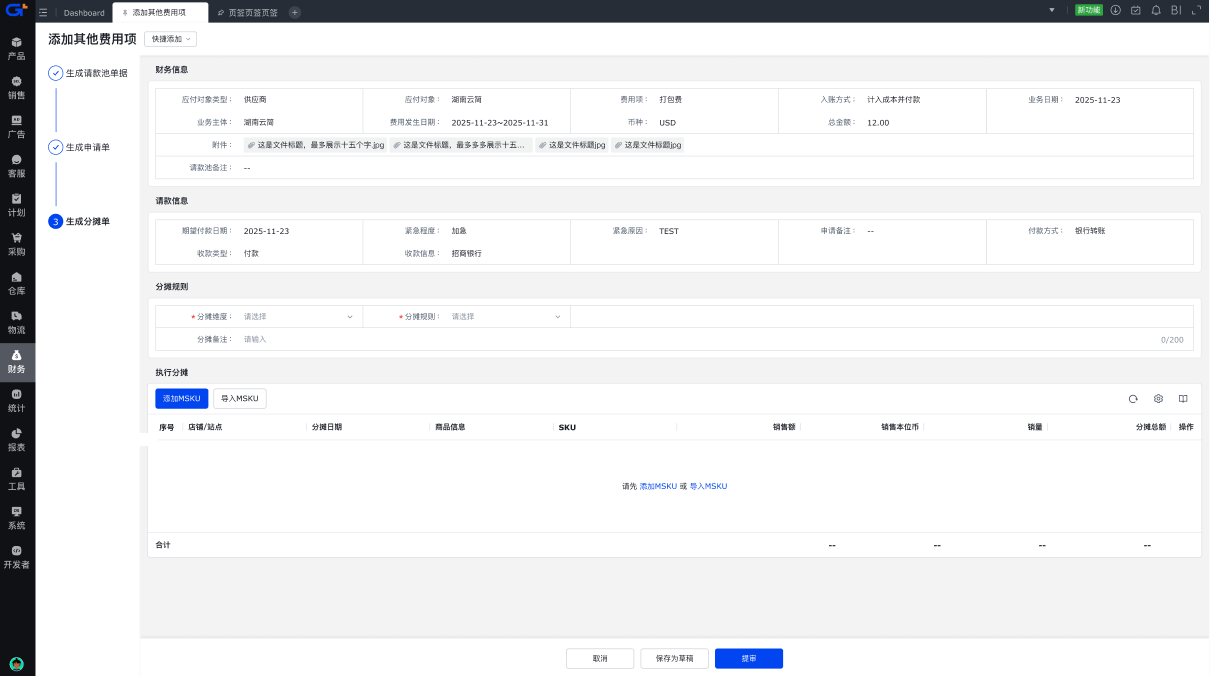1210x676 pixels.
Task: Enter fullscreen mode via expand icon
Action: (1196, 10)
